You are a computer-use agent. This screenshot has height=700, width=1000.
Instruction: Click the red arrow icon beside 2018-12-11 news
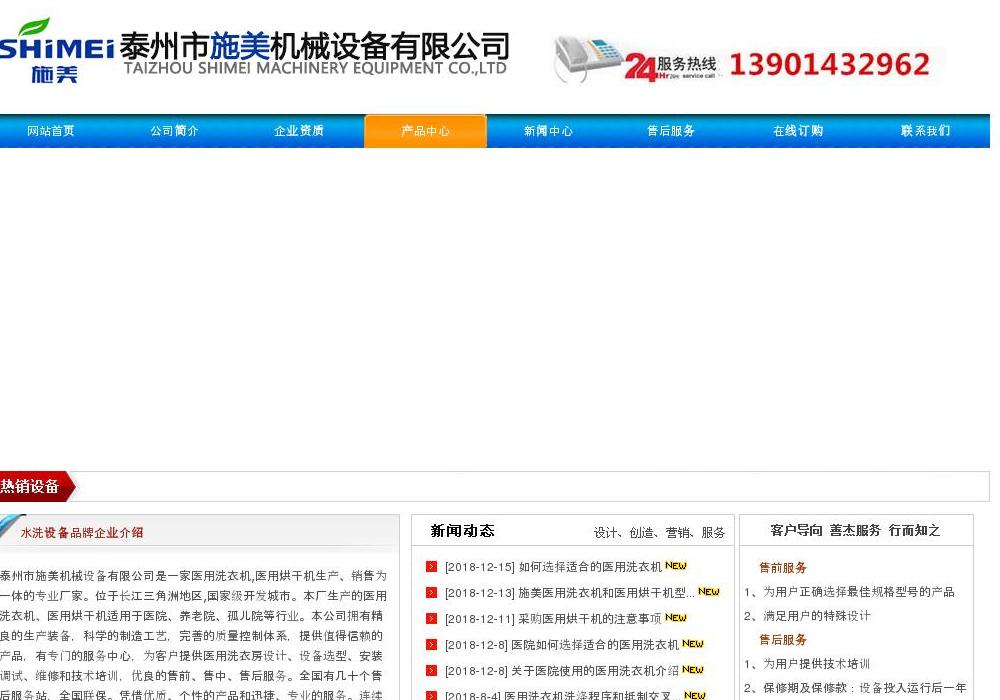432,619
